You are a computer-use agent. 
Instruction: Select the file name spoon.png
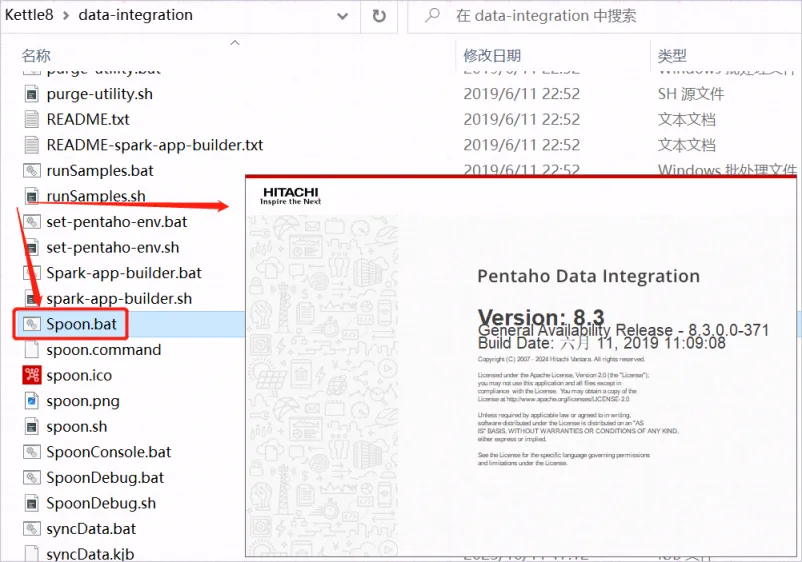(83, 401)
